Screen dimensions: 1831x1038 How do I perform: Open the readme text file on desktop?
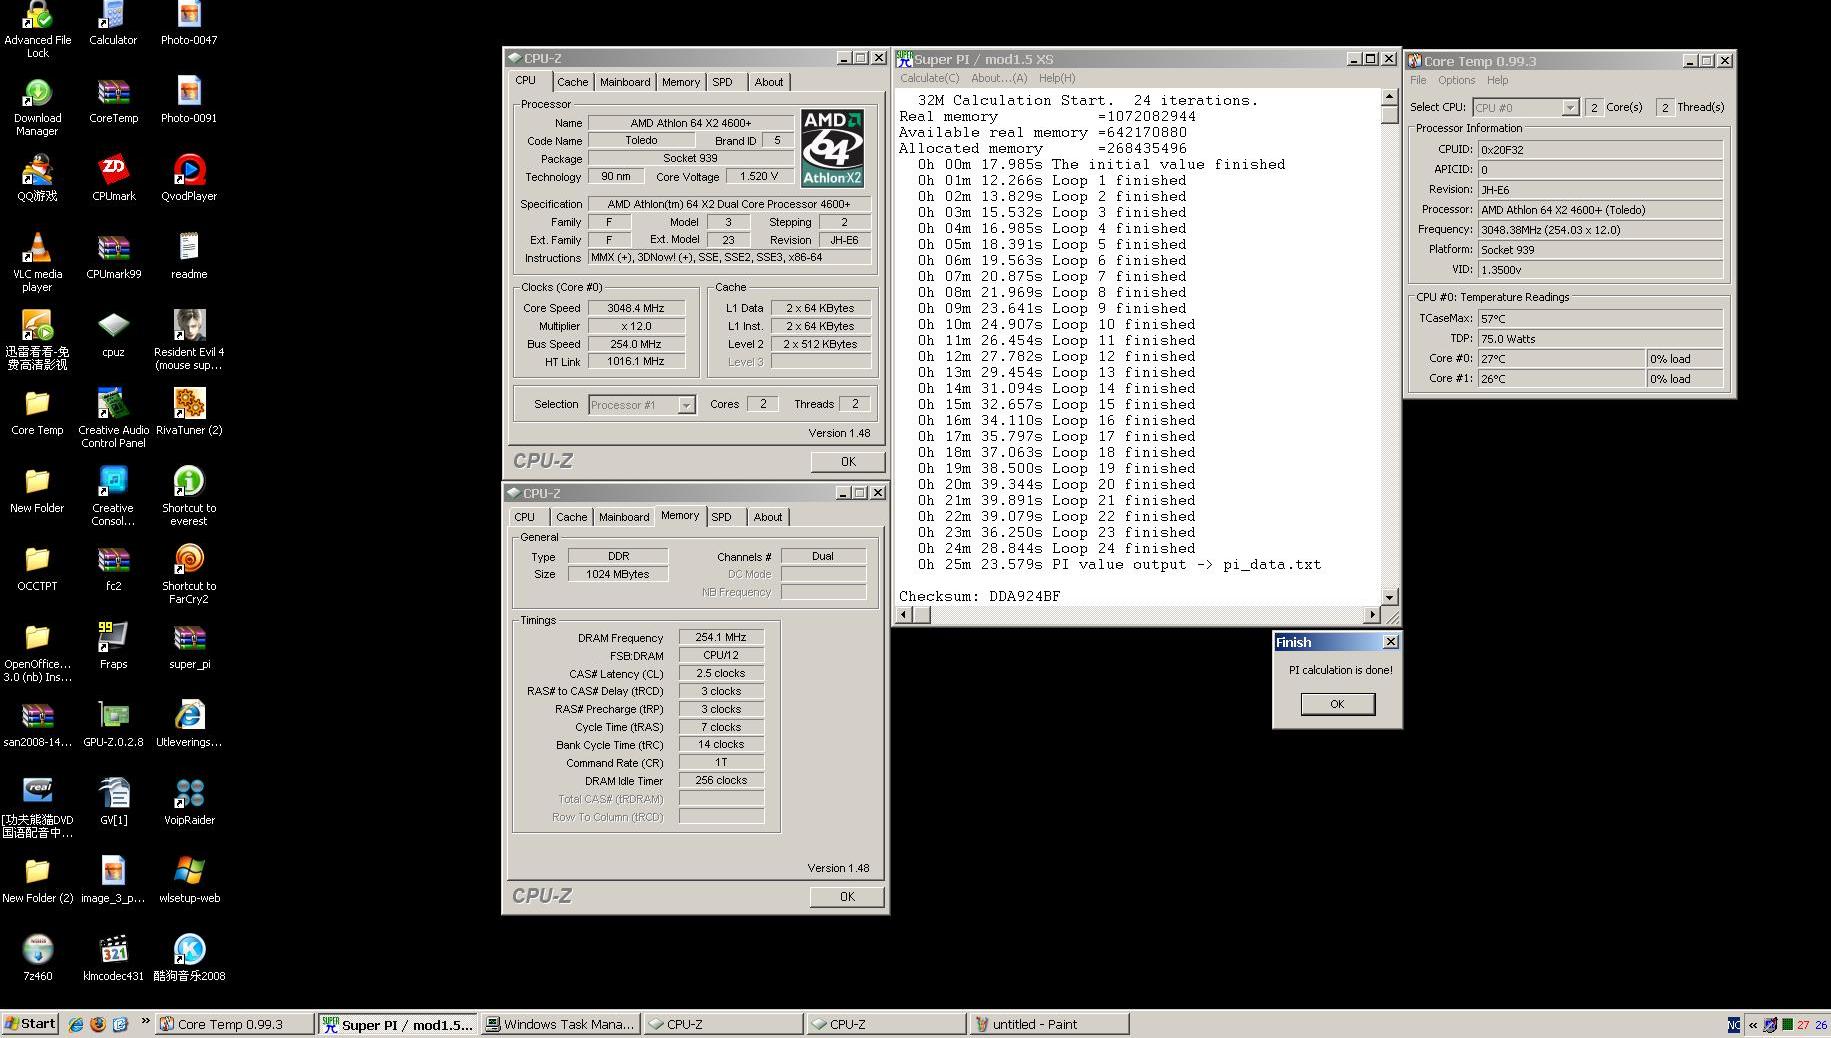(x=189, y=256)
